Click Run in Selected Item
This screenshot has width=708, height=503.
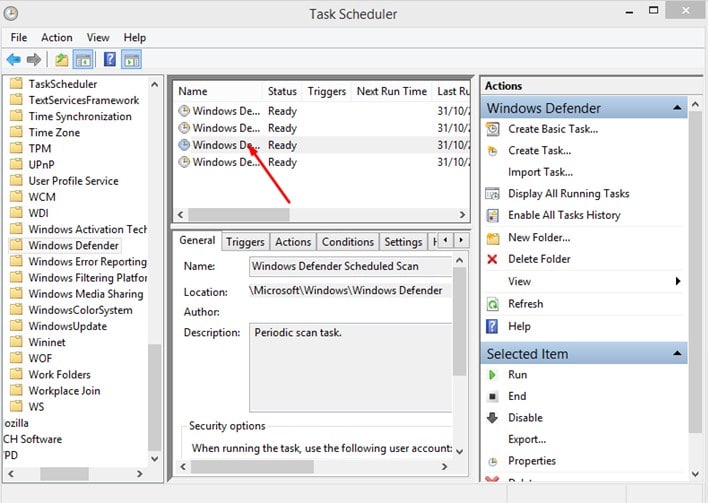(517, 375)
